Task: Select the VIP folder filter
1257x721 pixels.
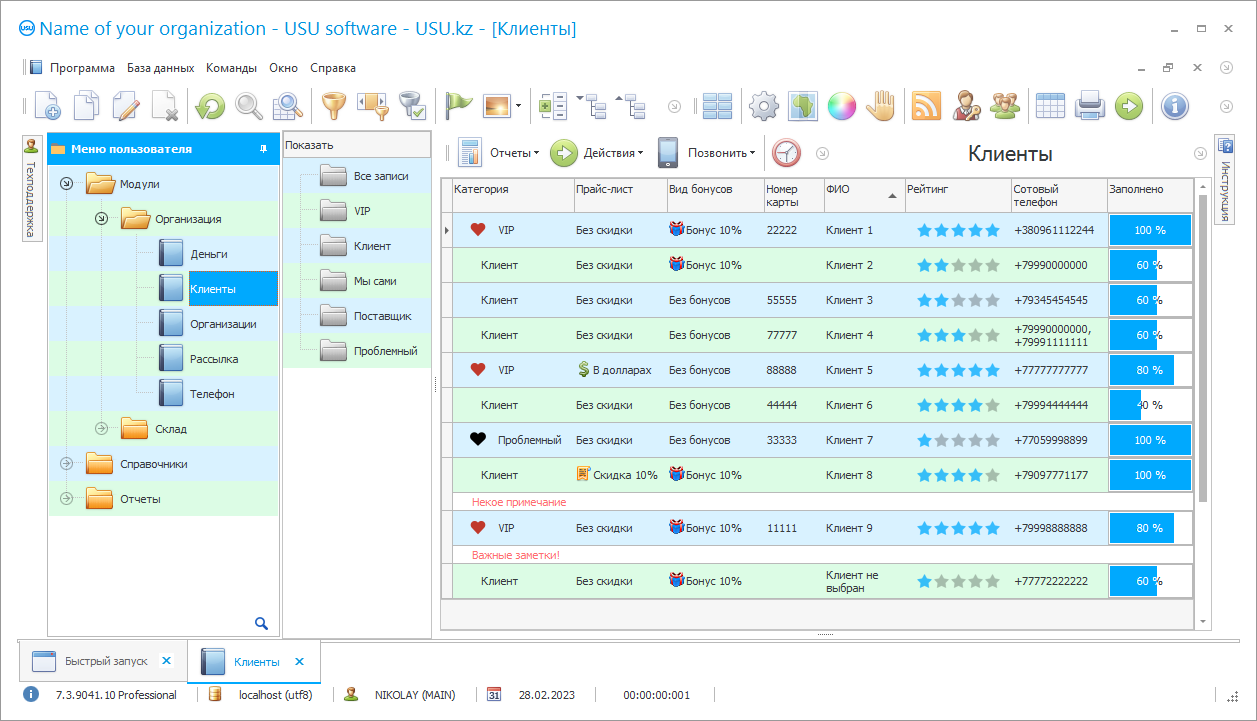Action: 361,211
